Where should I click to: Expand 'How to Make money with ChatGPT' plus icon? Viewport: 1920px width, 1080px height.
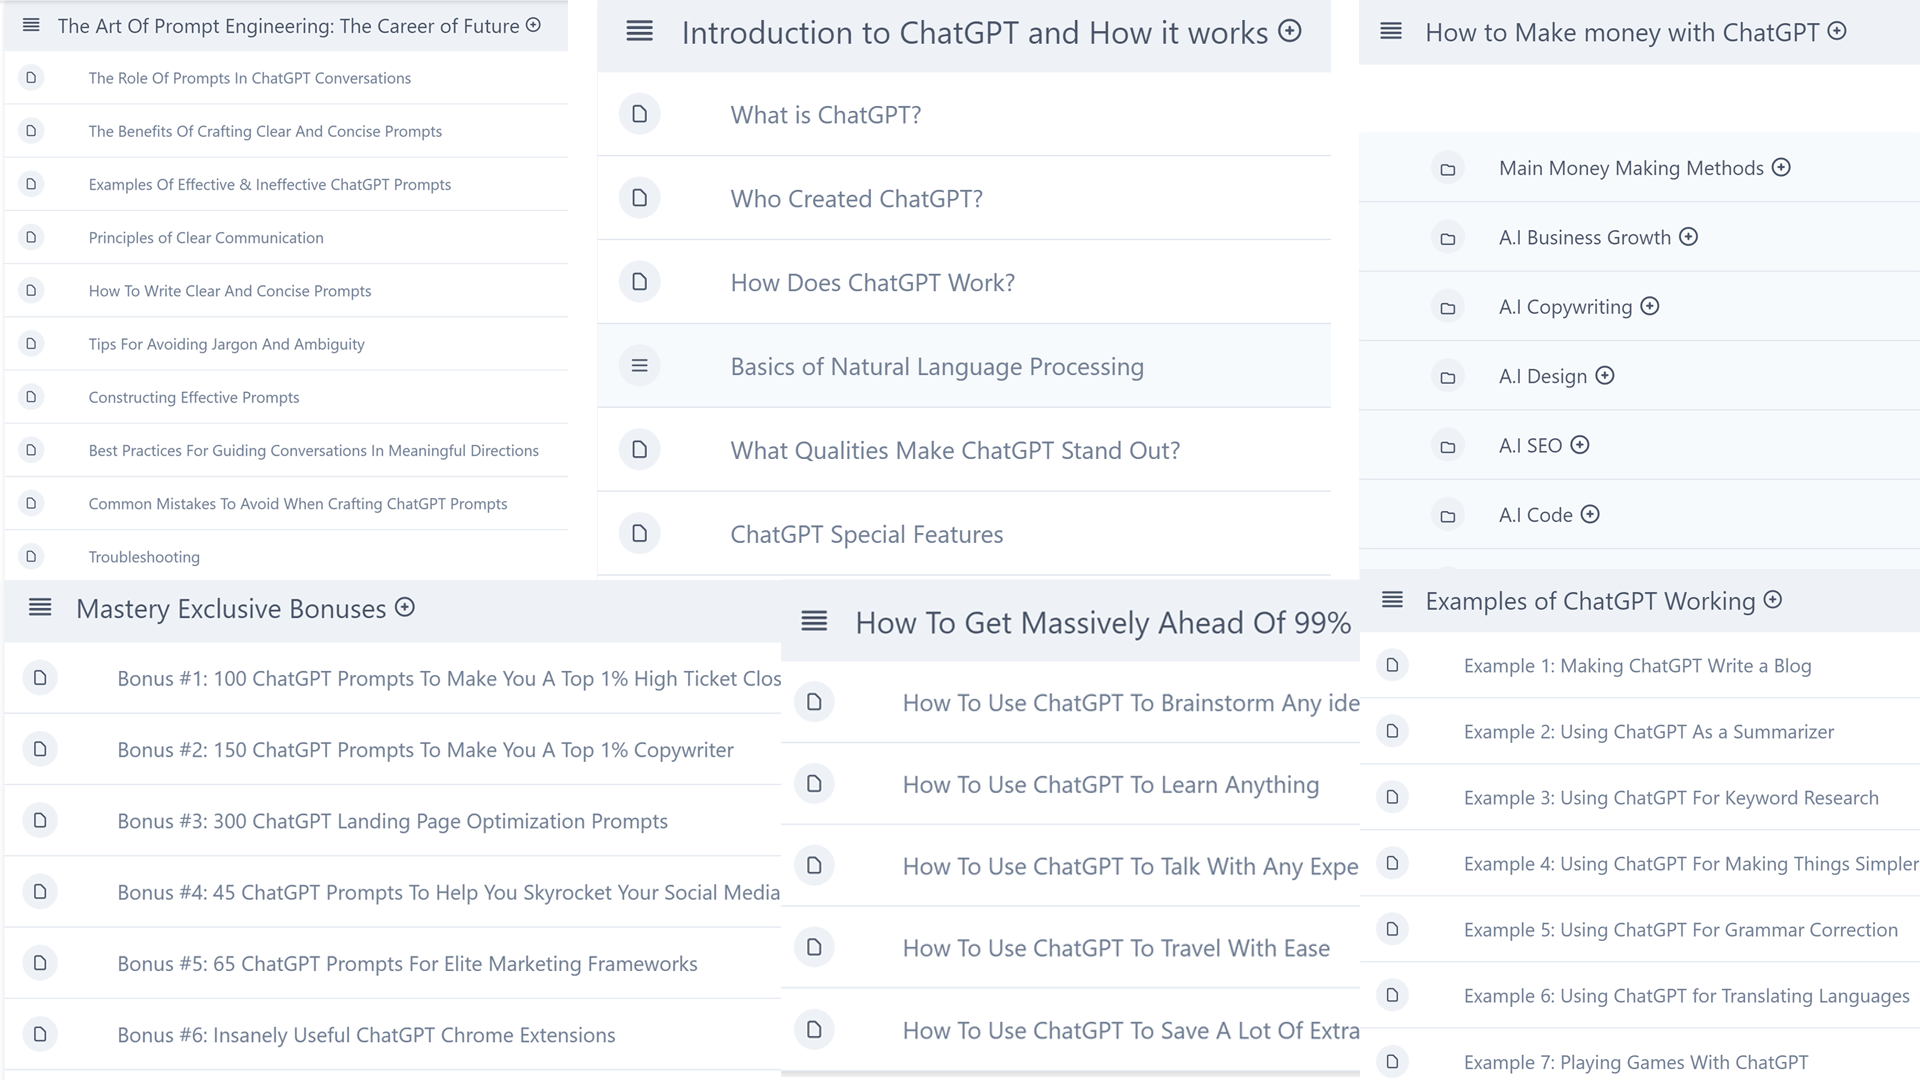point(1837,31)
